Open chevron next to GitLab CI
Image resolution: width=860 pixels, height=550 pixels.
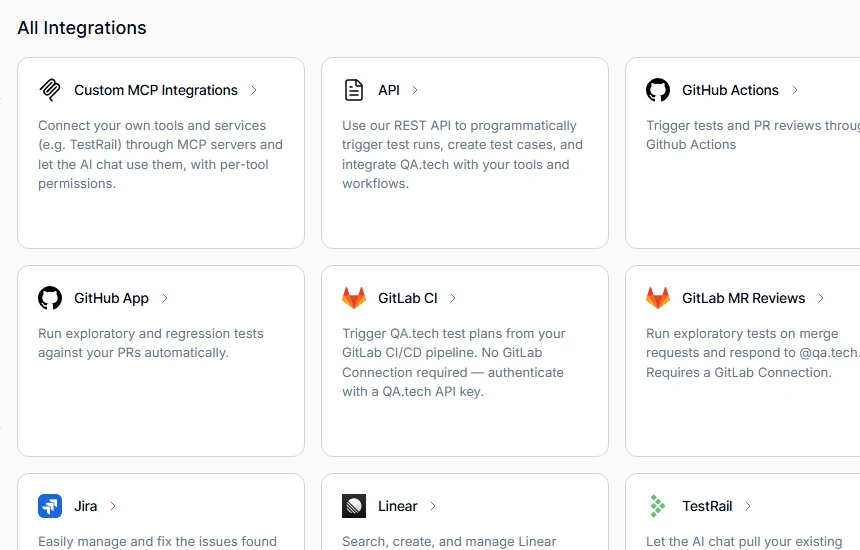click(x=453, y=298)
